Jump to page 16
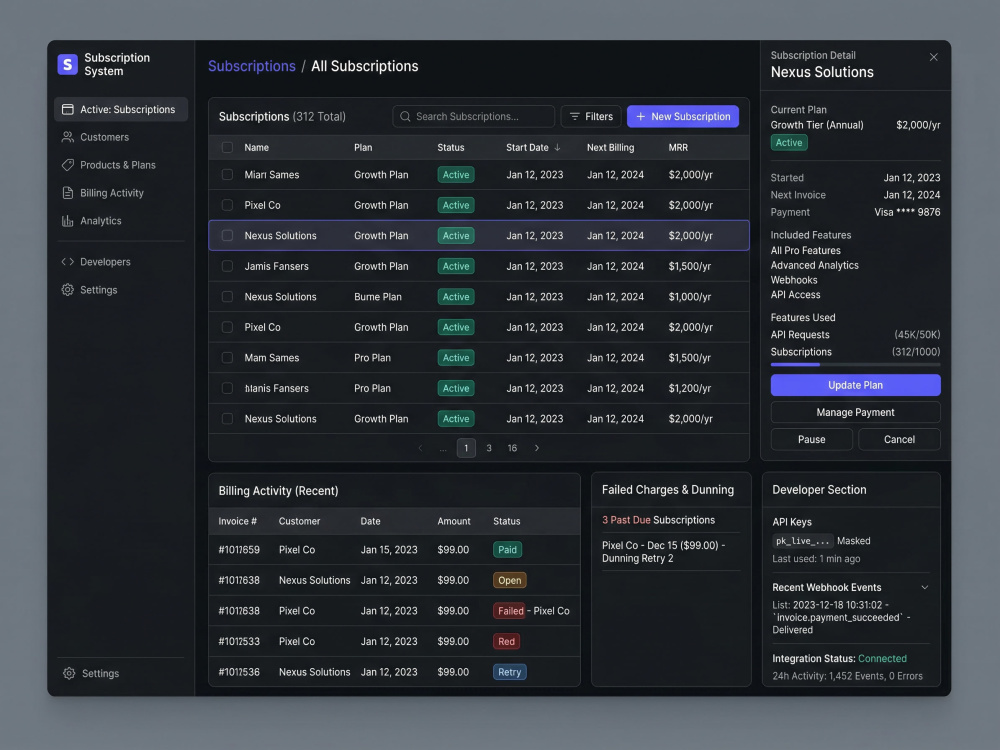Screen dimensions: 1000x750 tap(512, 448)
